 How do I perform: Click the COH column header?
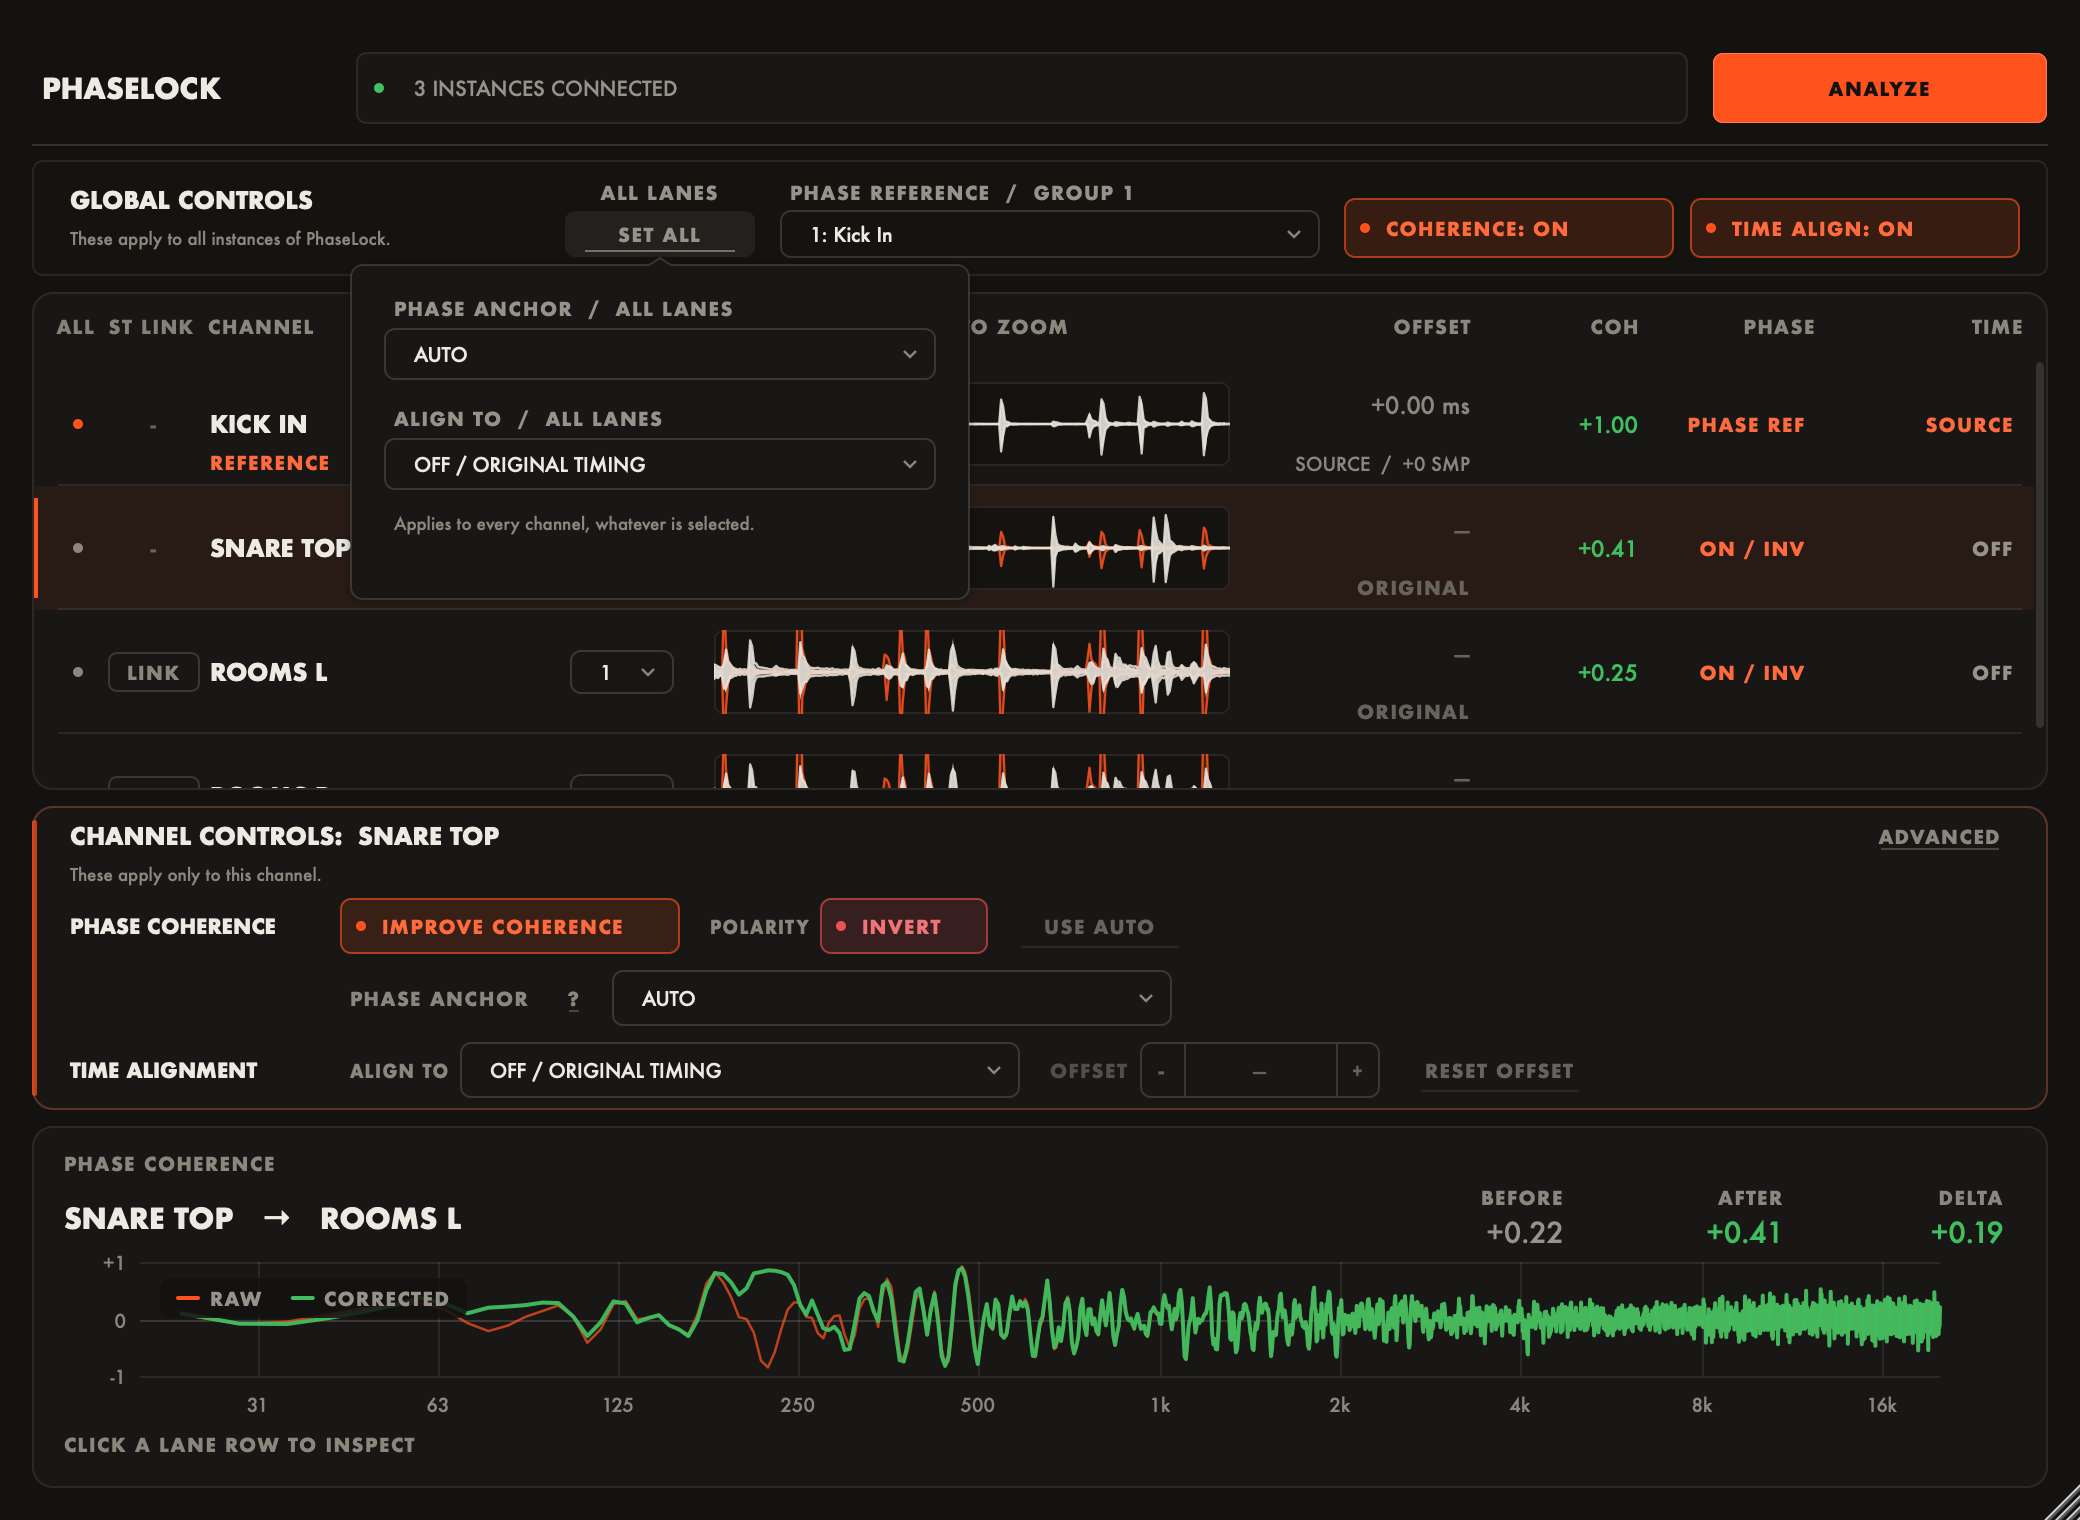tap(1614, 327)
